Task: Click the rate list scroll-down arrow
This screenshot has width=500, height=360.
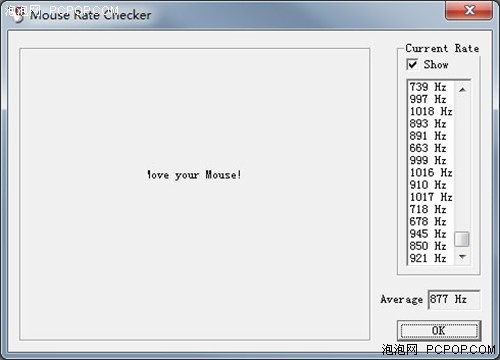Action: pos(462,257)
